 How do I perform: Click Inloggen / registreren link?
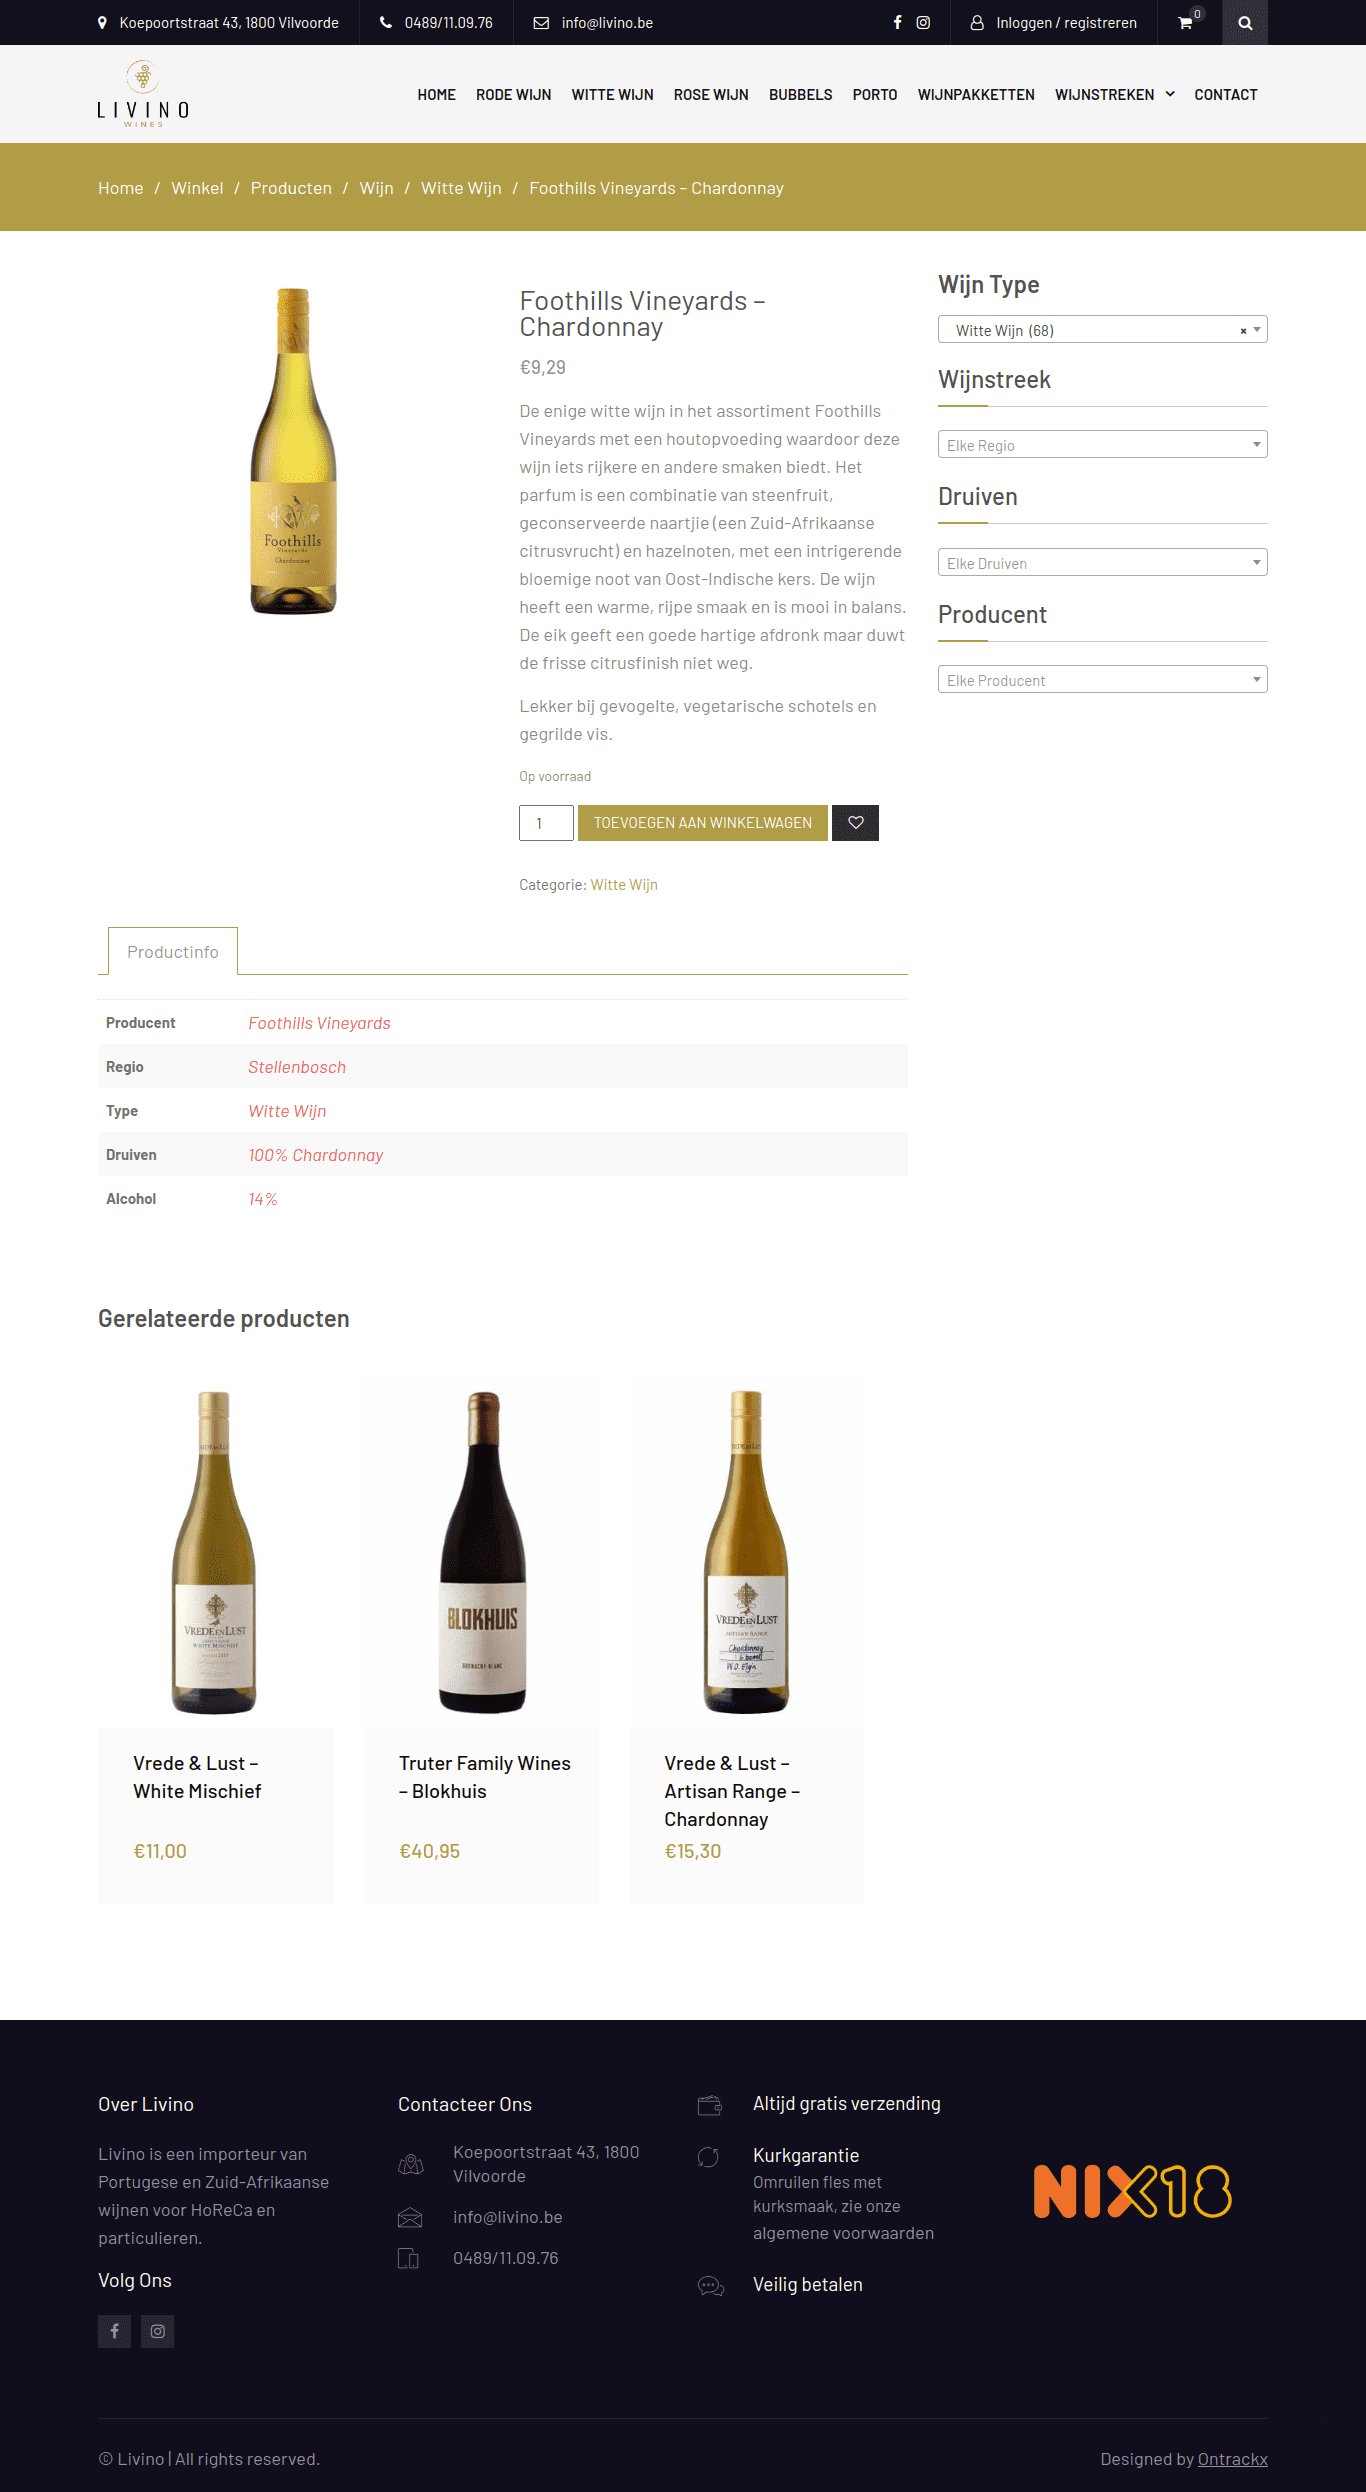point(1066,22)
